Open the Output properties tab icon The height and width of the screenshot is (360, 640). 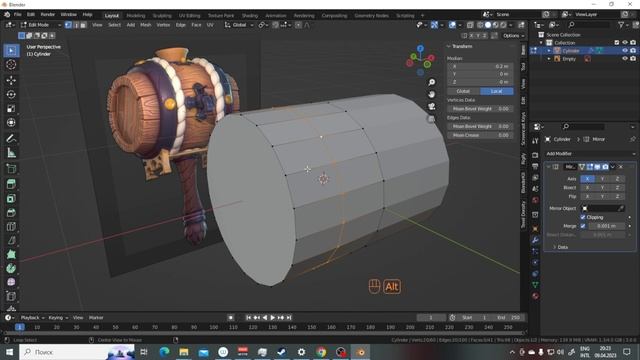[535, 166]
